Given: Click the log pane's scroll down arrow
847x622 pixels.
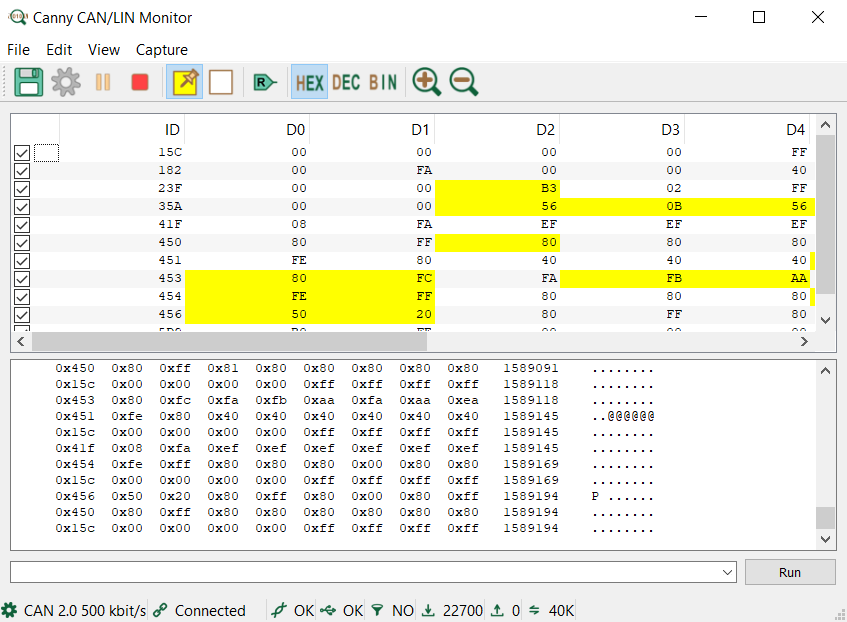Looking at the screenshot, I should 825,539.
